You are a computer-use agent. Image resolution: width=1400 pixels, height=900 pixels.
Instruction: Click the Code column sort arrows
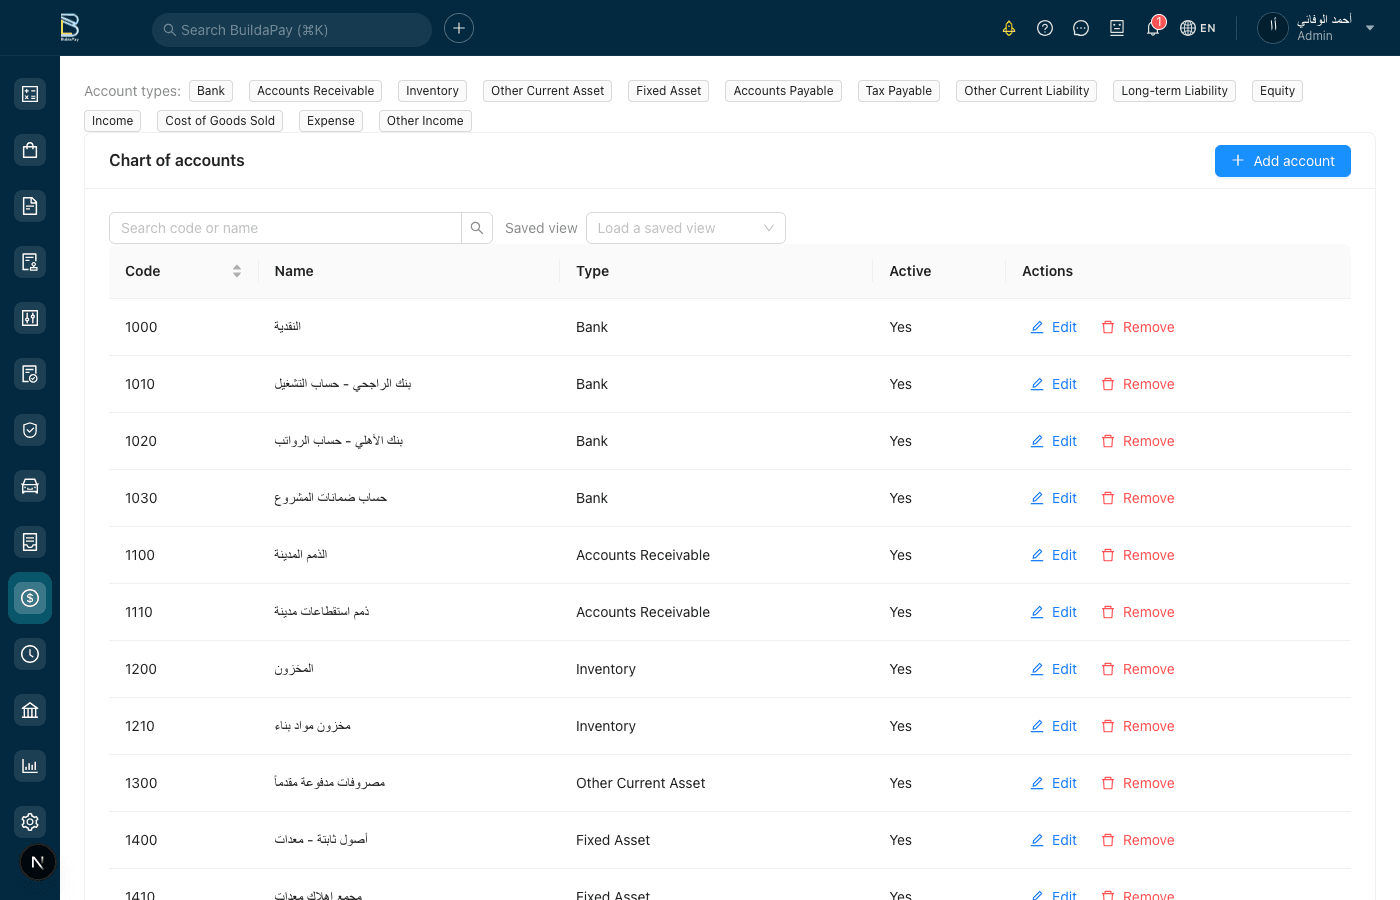(x=237, y=271)
